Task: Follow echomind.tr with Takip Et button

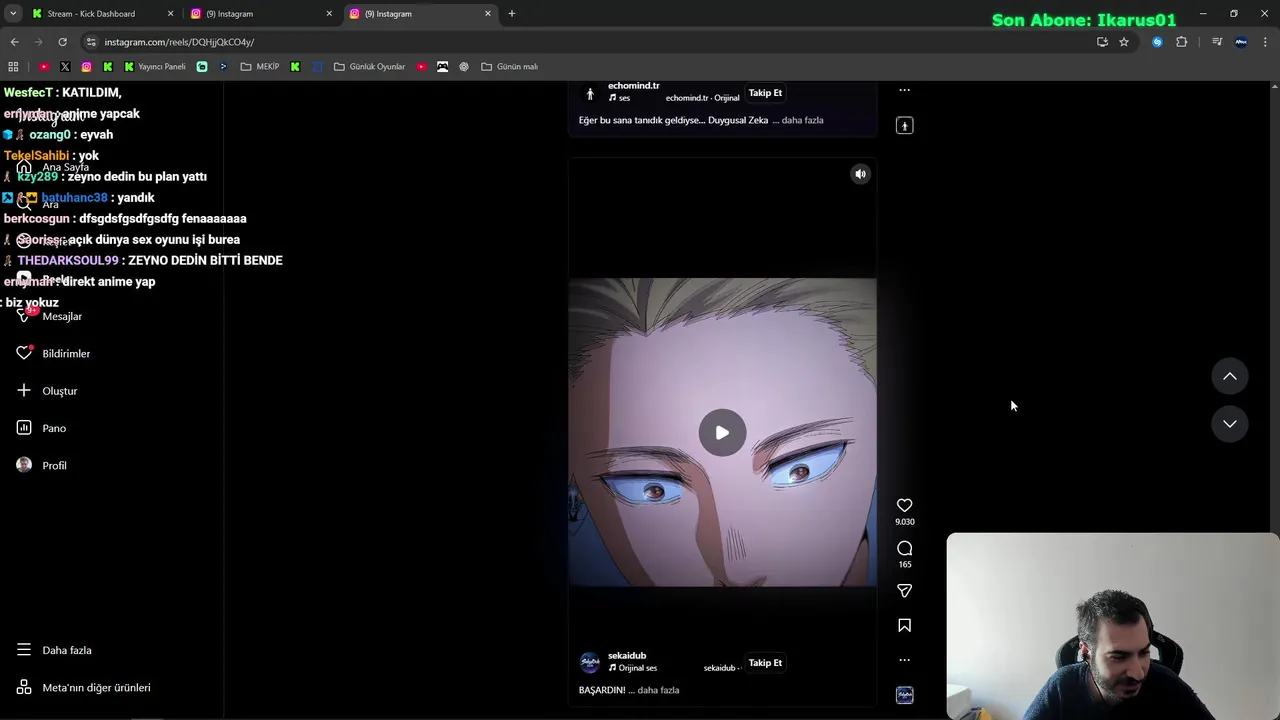Action: [765, 92]
